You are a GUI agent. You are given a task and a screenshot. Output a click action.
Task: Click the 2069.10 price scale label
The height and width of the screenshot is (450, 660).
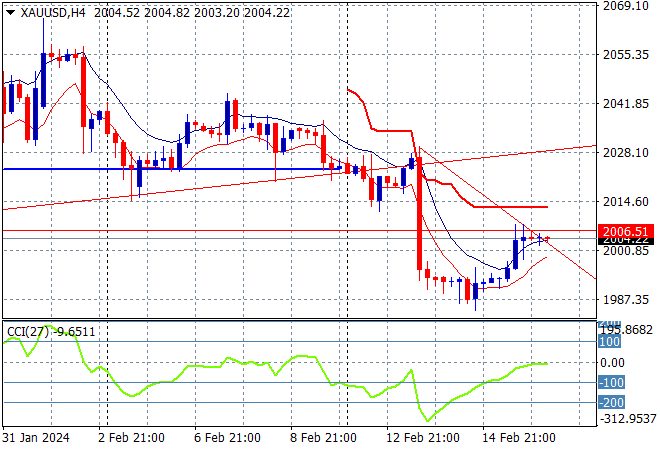click(x=625, y=5)
